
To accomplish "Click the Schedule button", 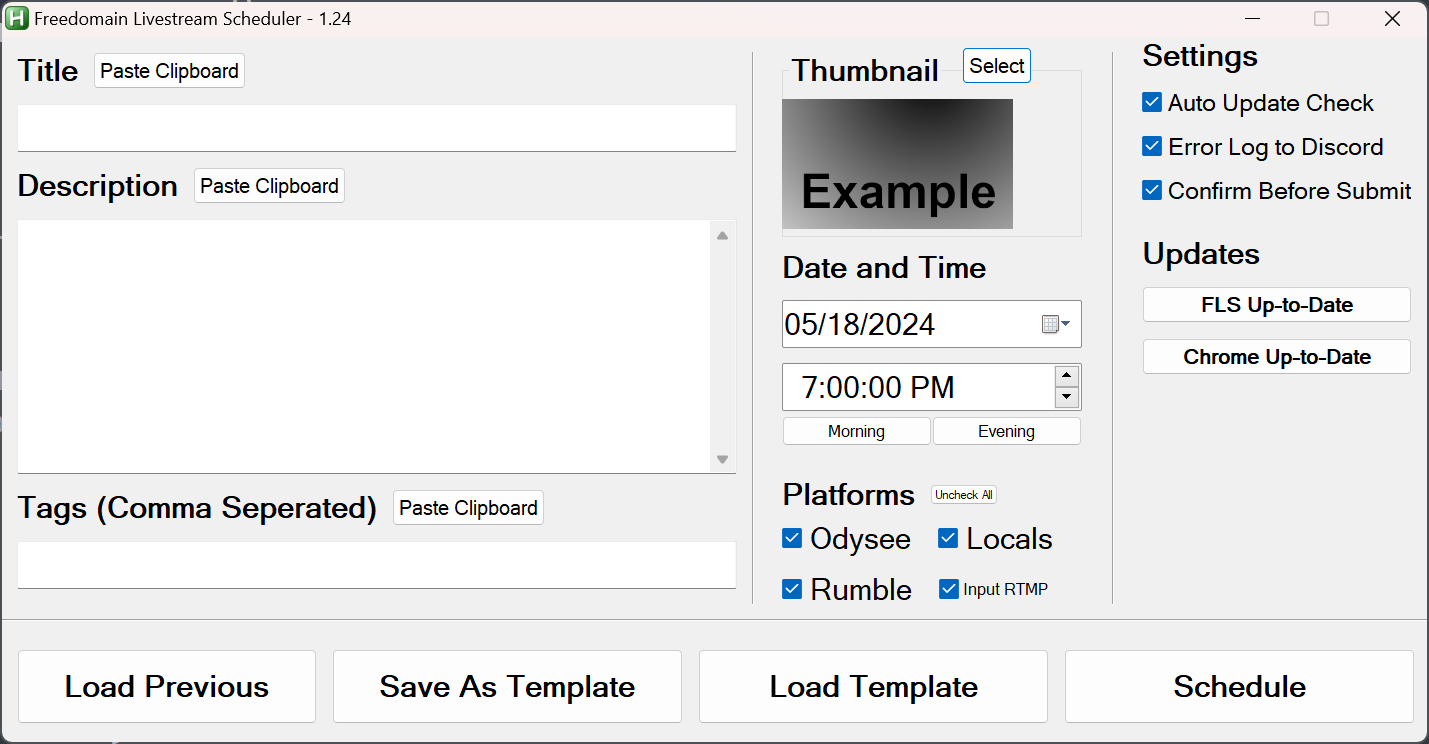I will click(x=1239, y=686).
